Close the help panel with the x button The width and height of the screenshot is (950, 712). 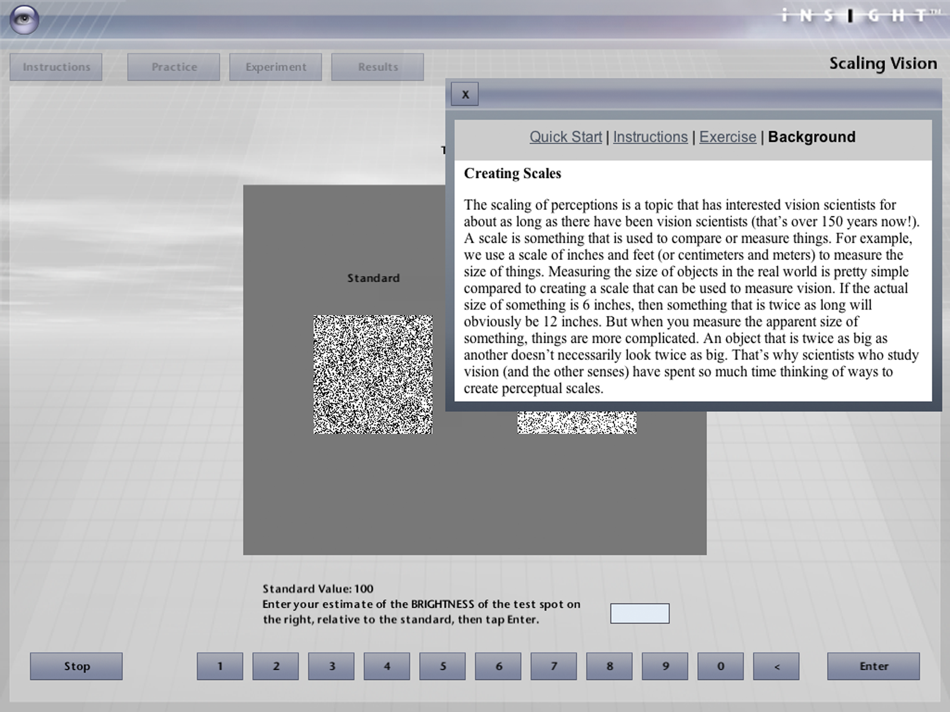click(465, 94)
